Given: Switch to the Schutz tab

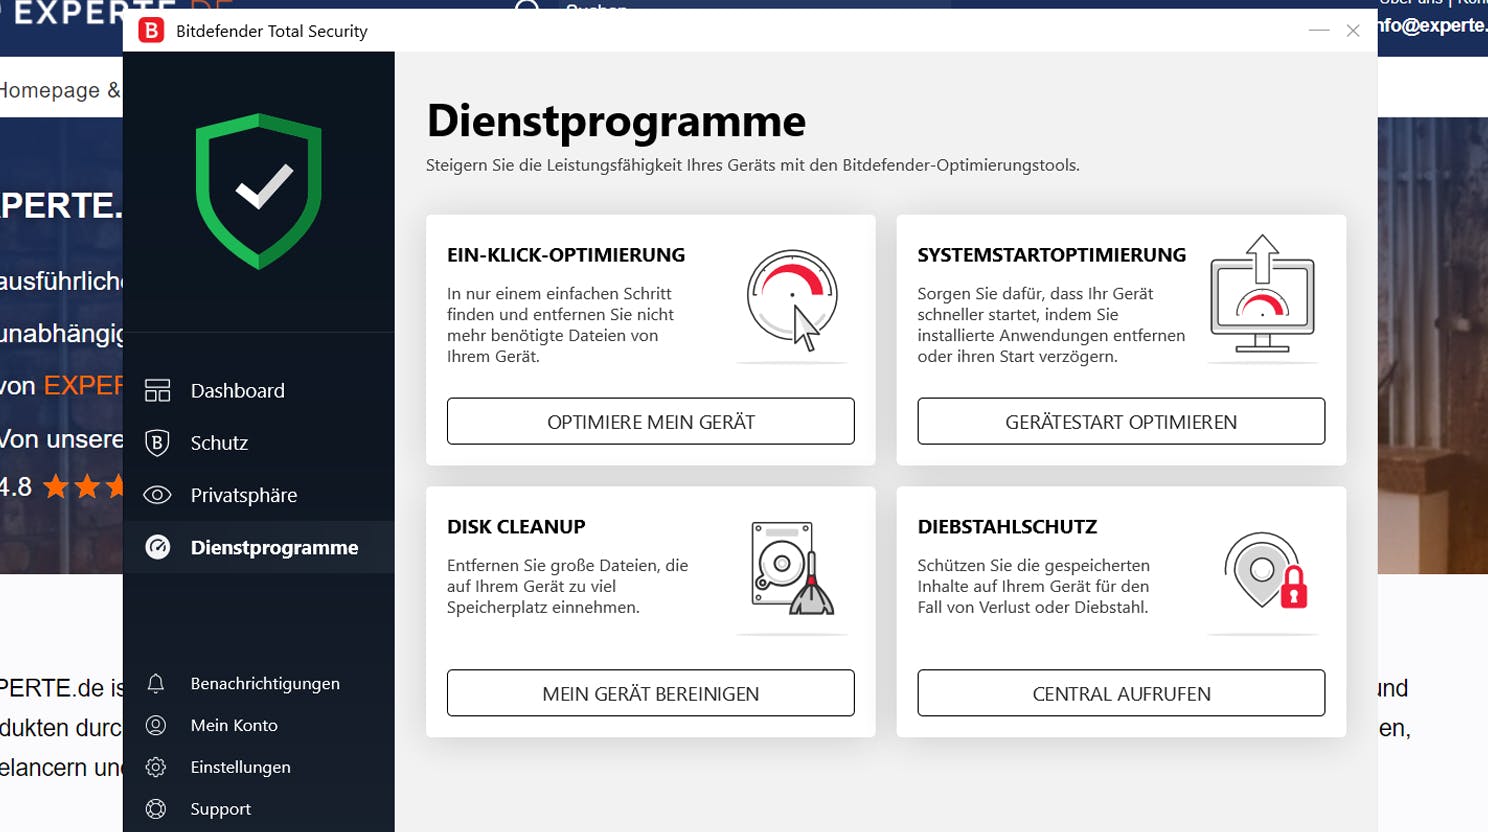Looking at the screenshot, I should 219,442.
